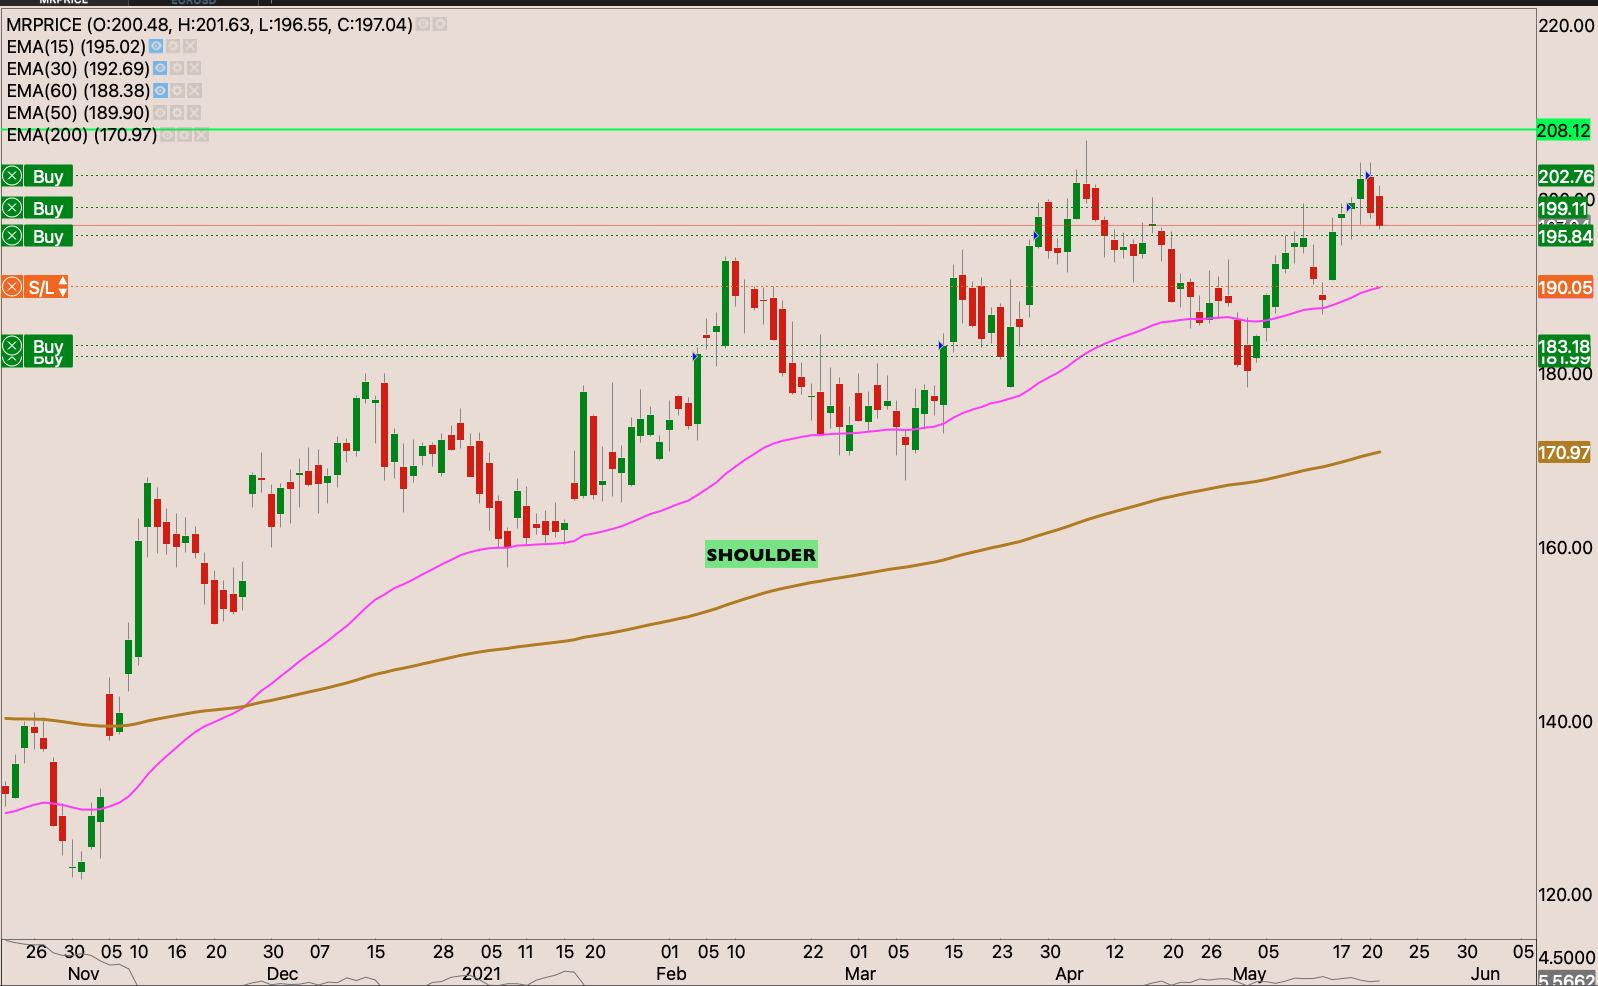The width and height of the screenshot is (1598, 986).
Task: Click the green 208.12 price level label
Action: 1563,131
